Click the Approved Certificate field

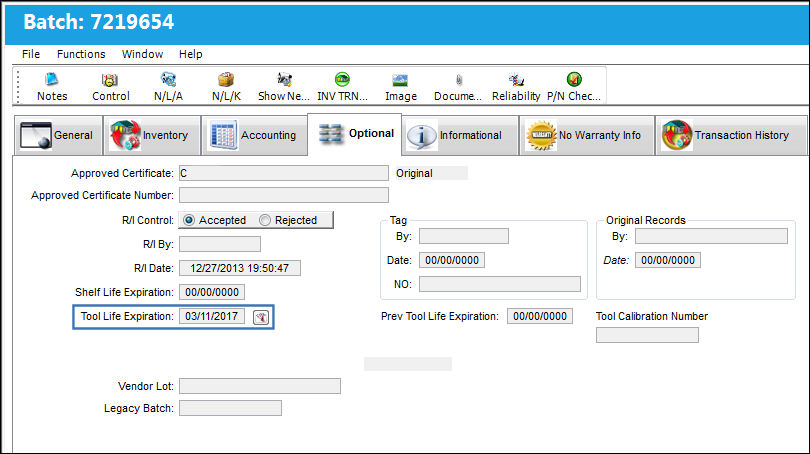point(284,173)
